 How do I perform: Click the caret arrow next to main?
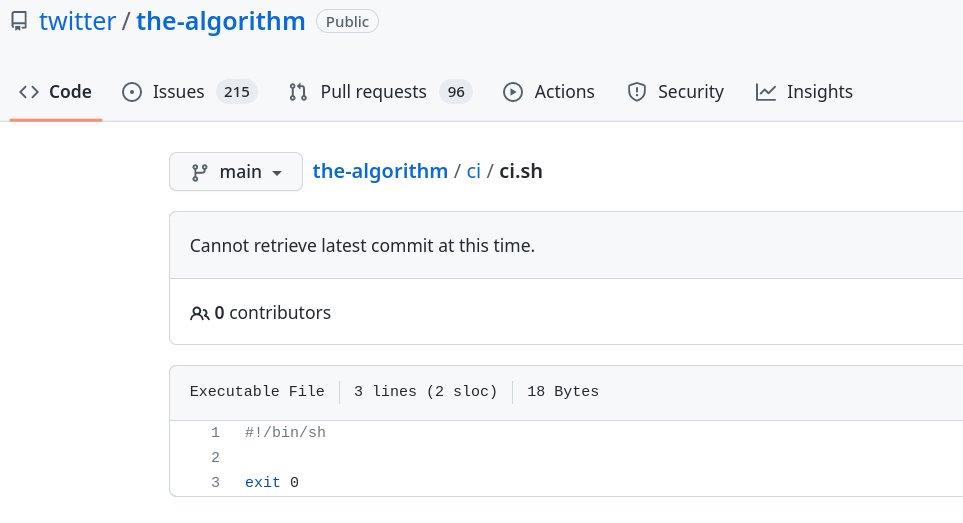point(277,173)
